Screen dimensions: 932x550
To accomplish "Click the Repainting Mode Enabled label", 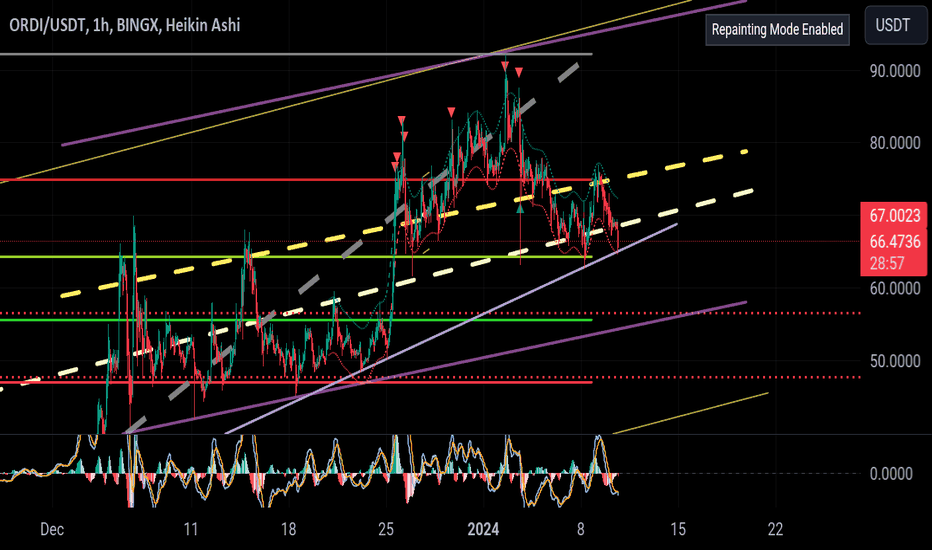I will 777,29.
